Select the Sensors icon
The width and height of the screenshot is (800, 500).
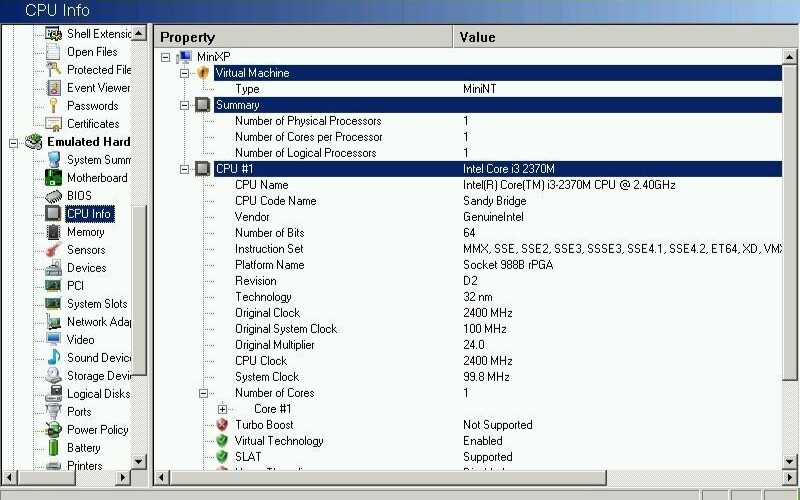click(x=53, y=250)
